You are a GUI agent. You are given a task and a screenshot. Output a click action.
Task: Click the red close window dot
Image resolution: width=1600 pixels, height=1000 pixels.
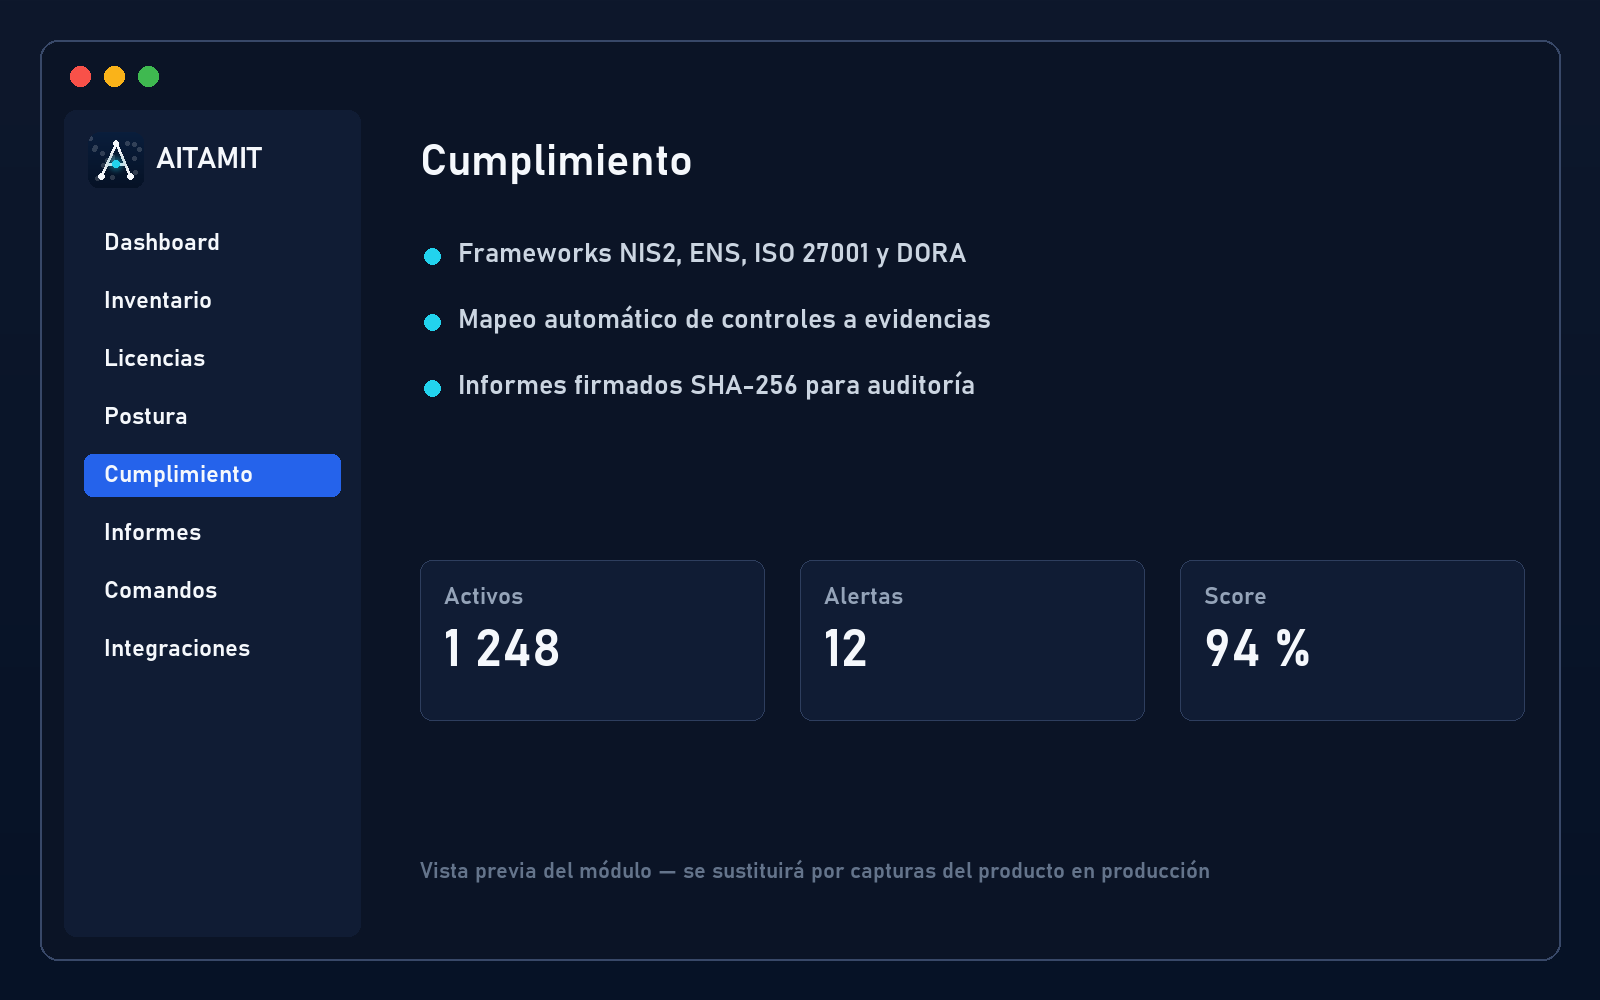point(81,77)
